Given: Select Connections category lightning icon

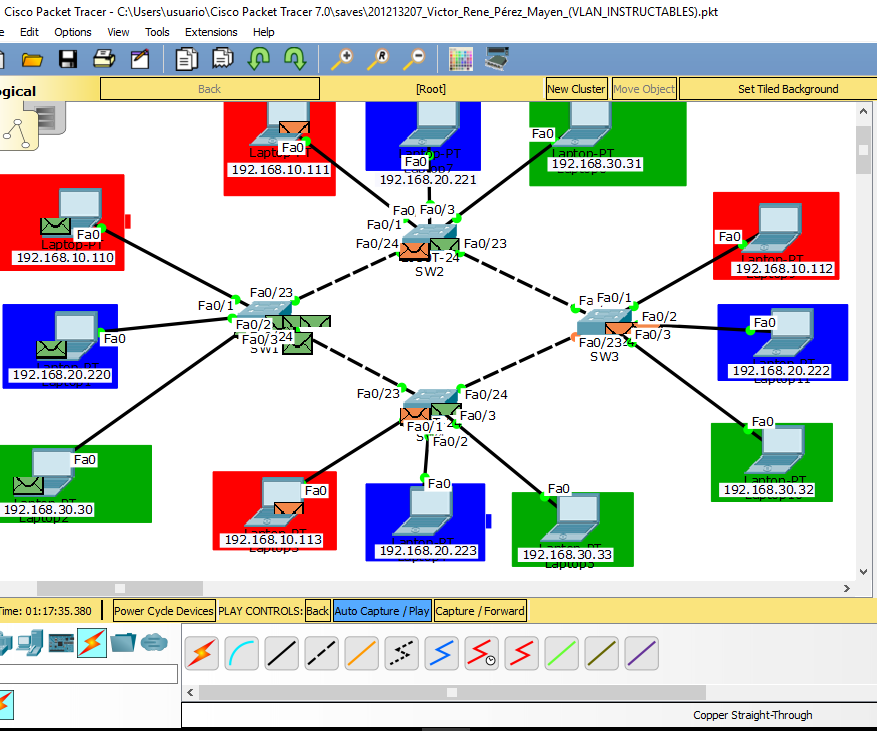Looking at the screenshot, I should 92,643.
